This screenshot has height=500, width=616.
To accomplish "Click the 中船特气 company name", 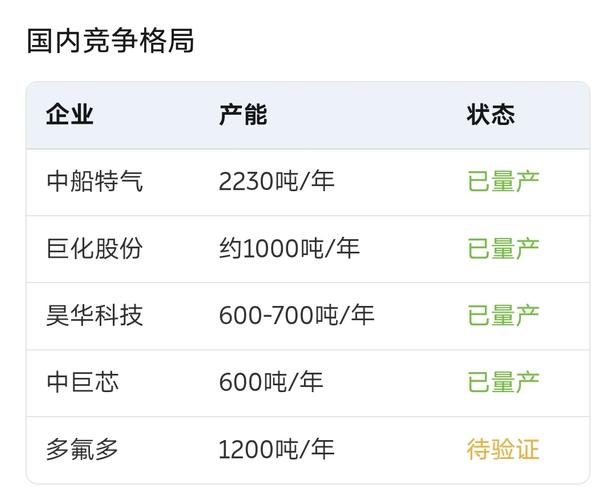I will [x=94, y=181].
